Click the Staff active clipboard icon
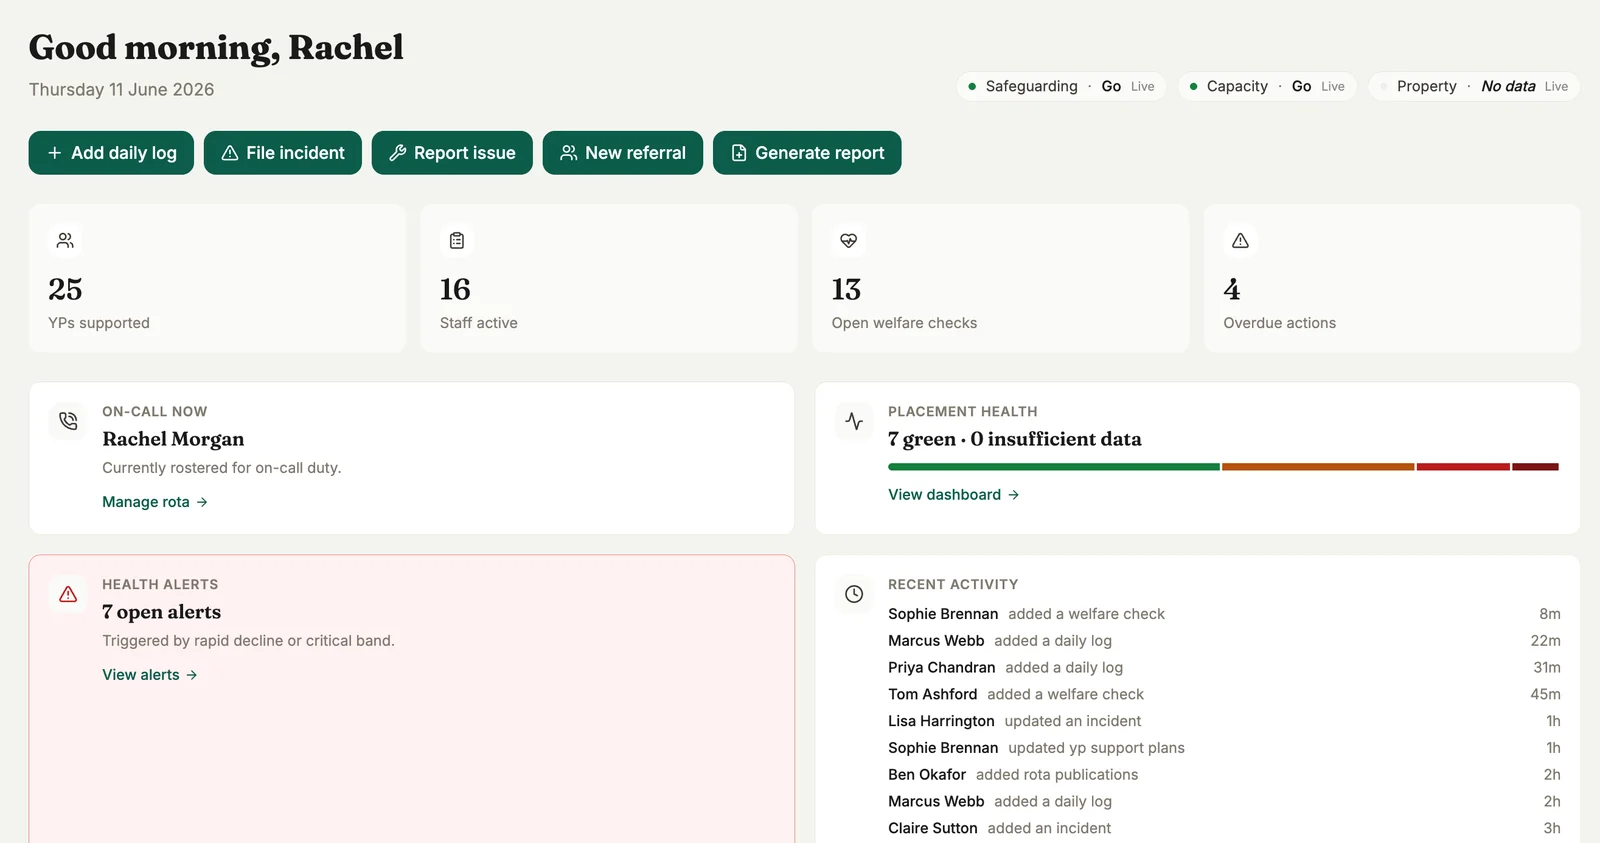The height and width of the screenshot is (843, 1600). [457, 240]
